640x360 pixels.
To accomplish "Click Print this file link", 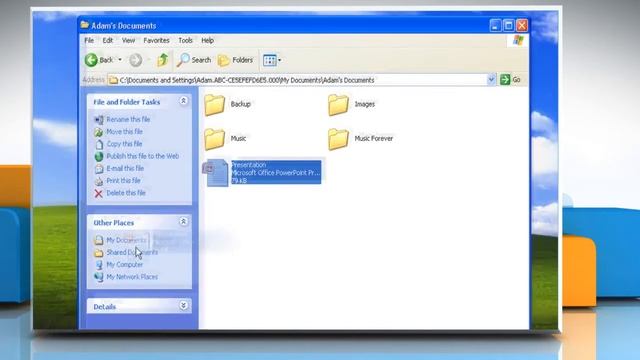I will coord(123,180).
